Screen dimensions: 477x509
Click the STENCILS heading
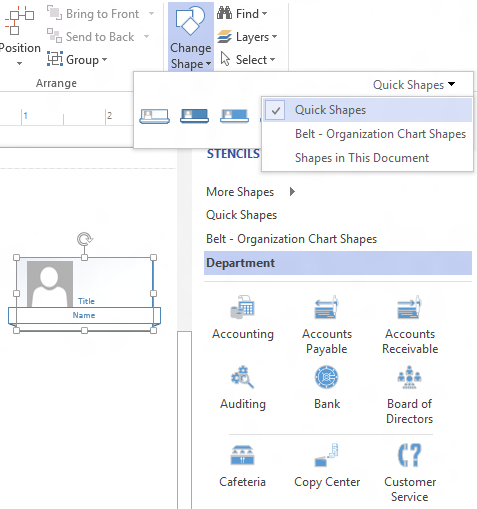tap(233, 154)
